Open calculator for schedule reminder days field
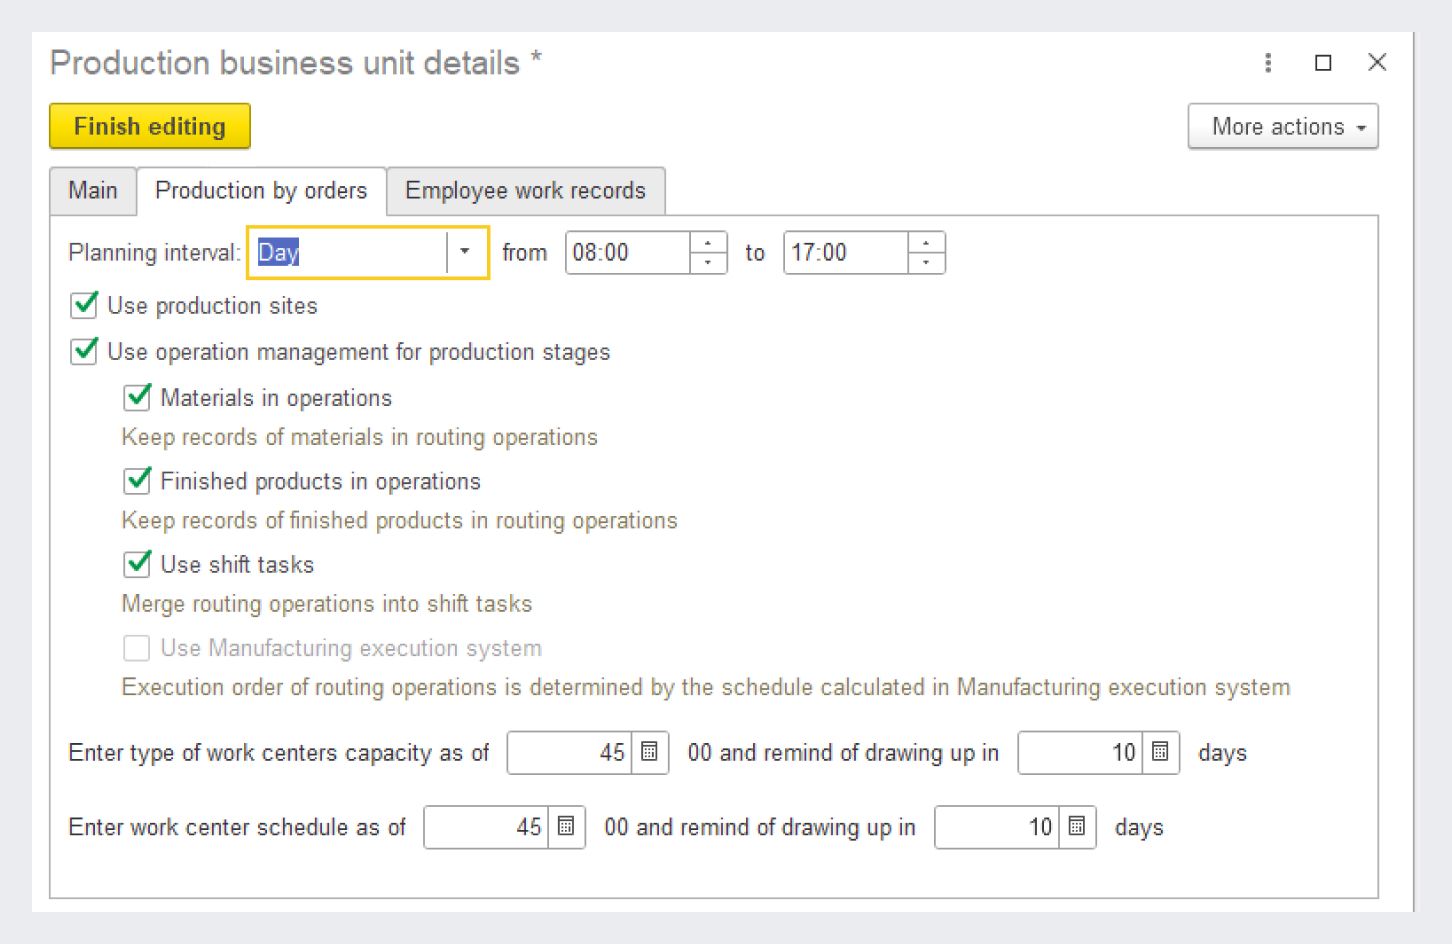 click(x=1077, y=827)
